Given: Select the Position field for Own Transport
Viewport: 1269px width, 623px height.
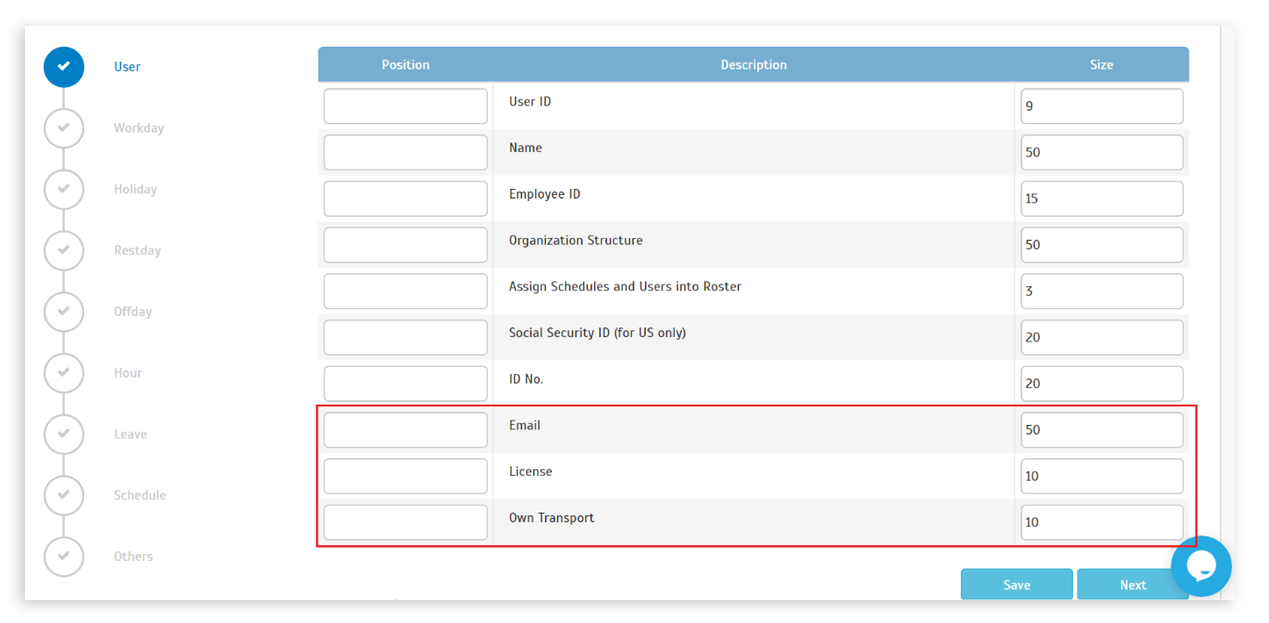Looking at the screenshot, I should tap(405, 522).
